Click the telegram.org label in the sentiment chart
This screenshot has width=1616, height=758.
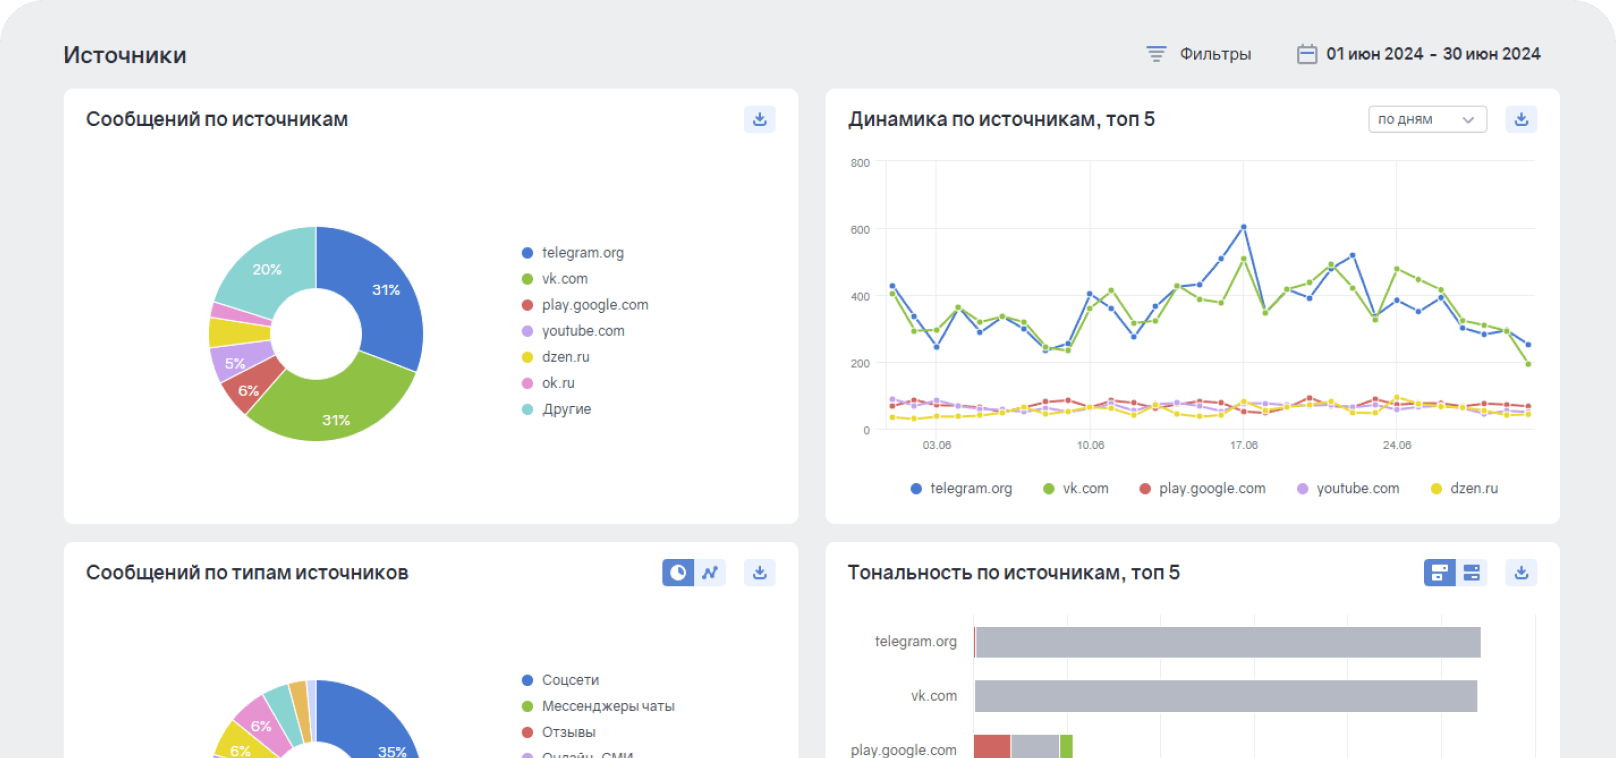(x=916, y=642)
